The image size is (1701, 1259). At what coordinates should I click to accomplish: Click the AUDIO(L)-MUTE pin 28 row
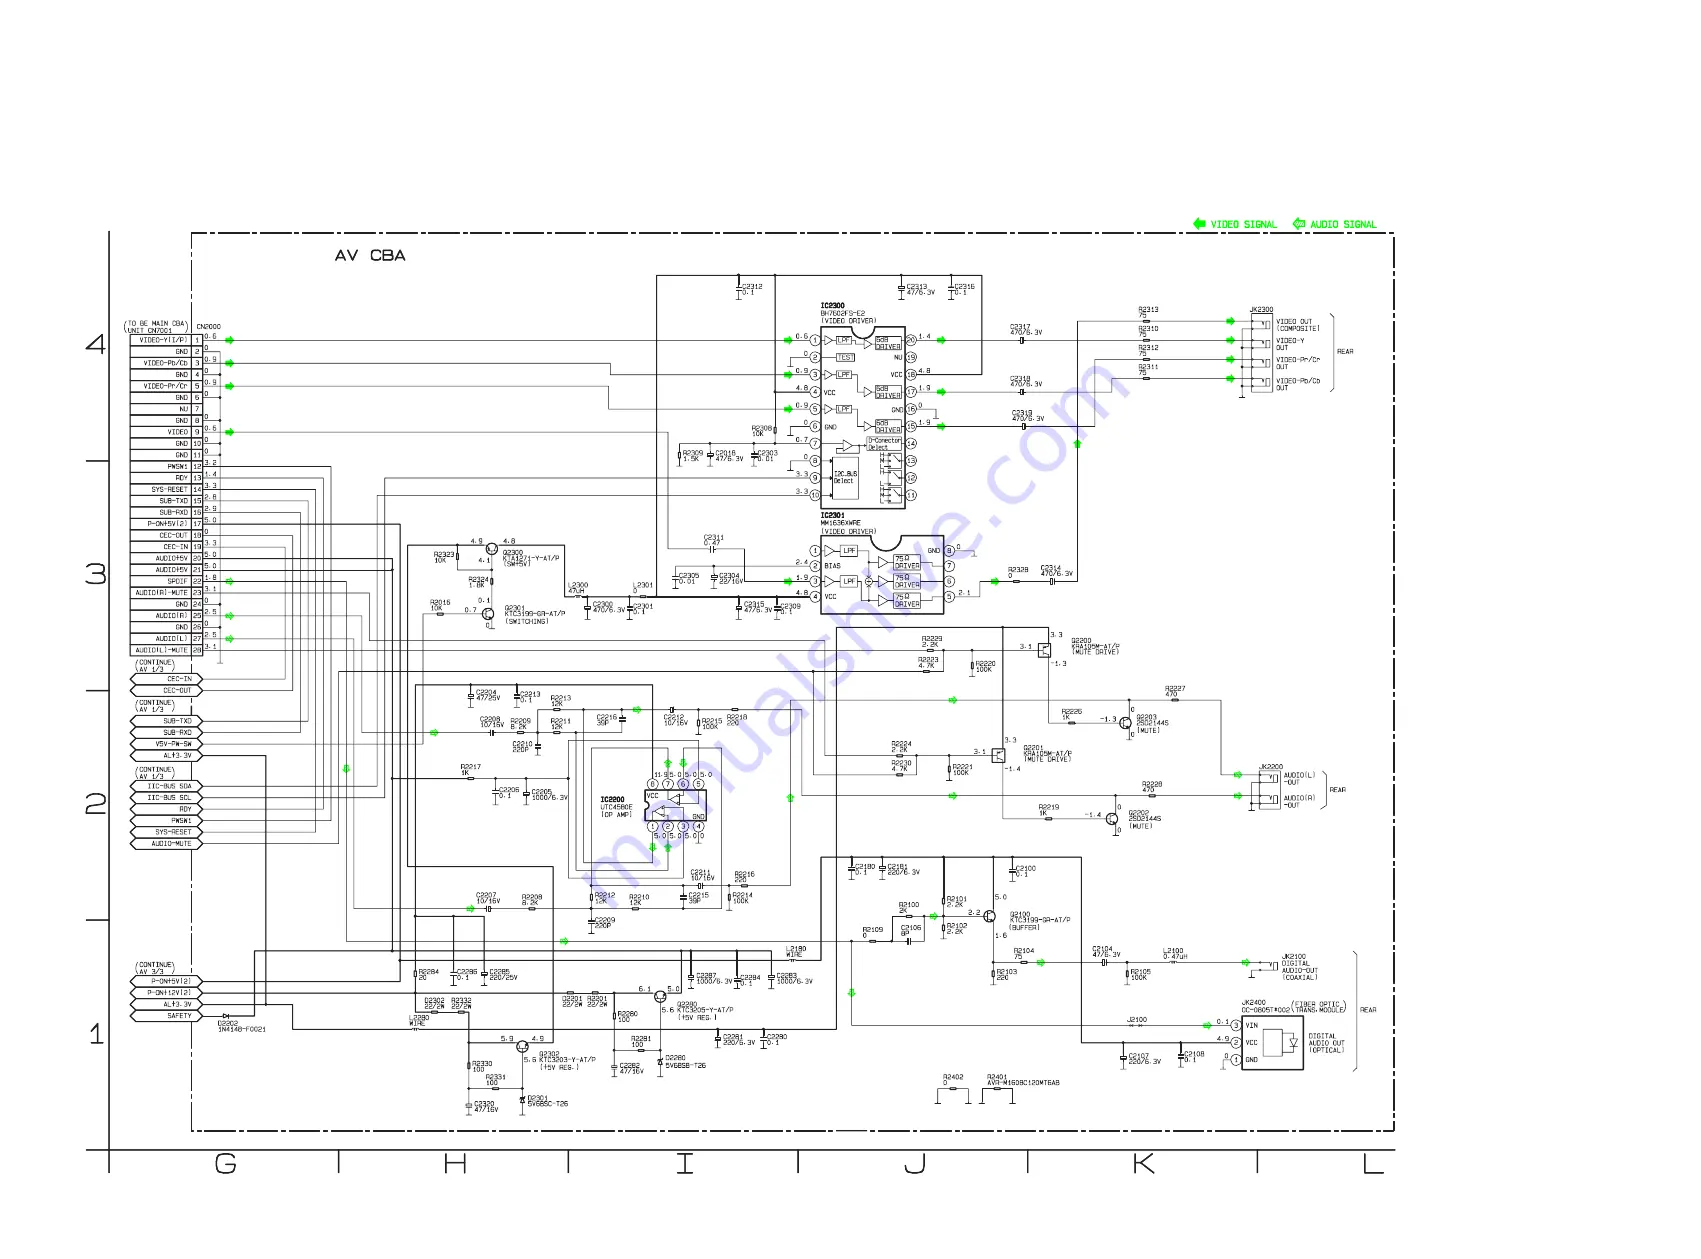[167, 650]
